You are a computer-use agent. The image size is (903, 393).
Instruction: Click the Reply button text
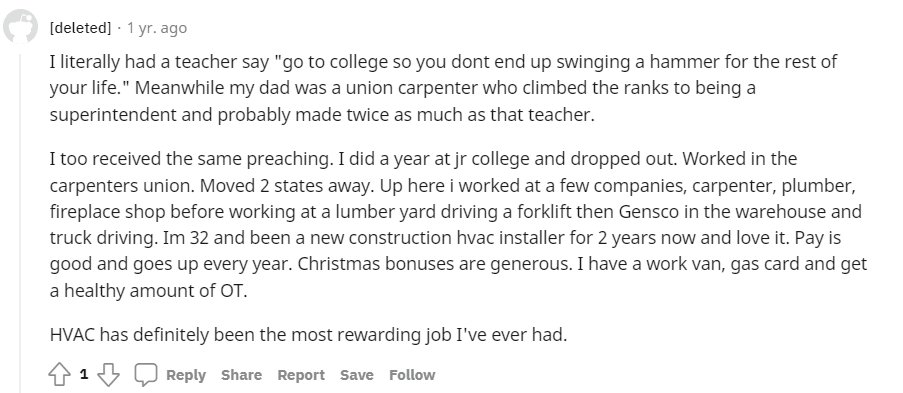tap(185, 375)
